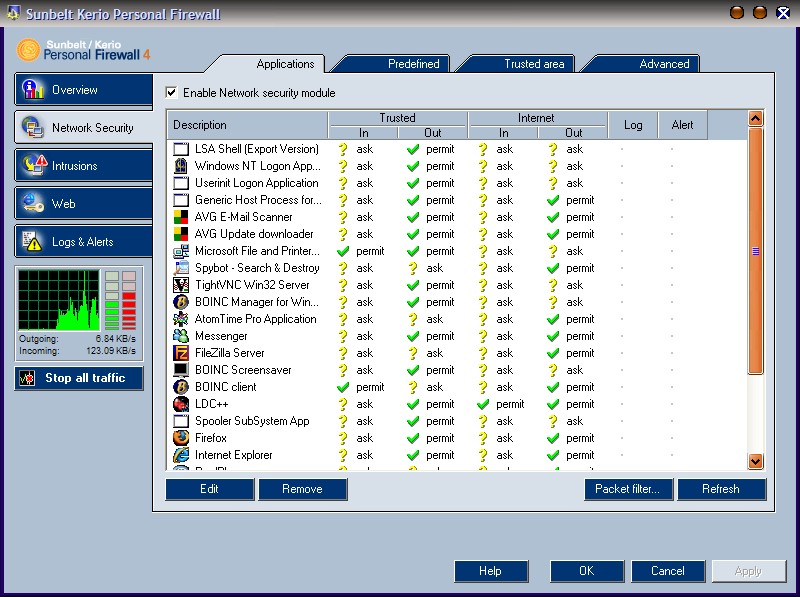Click the Overview section chart icon

33,89
